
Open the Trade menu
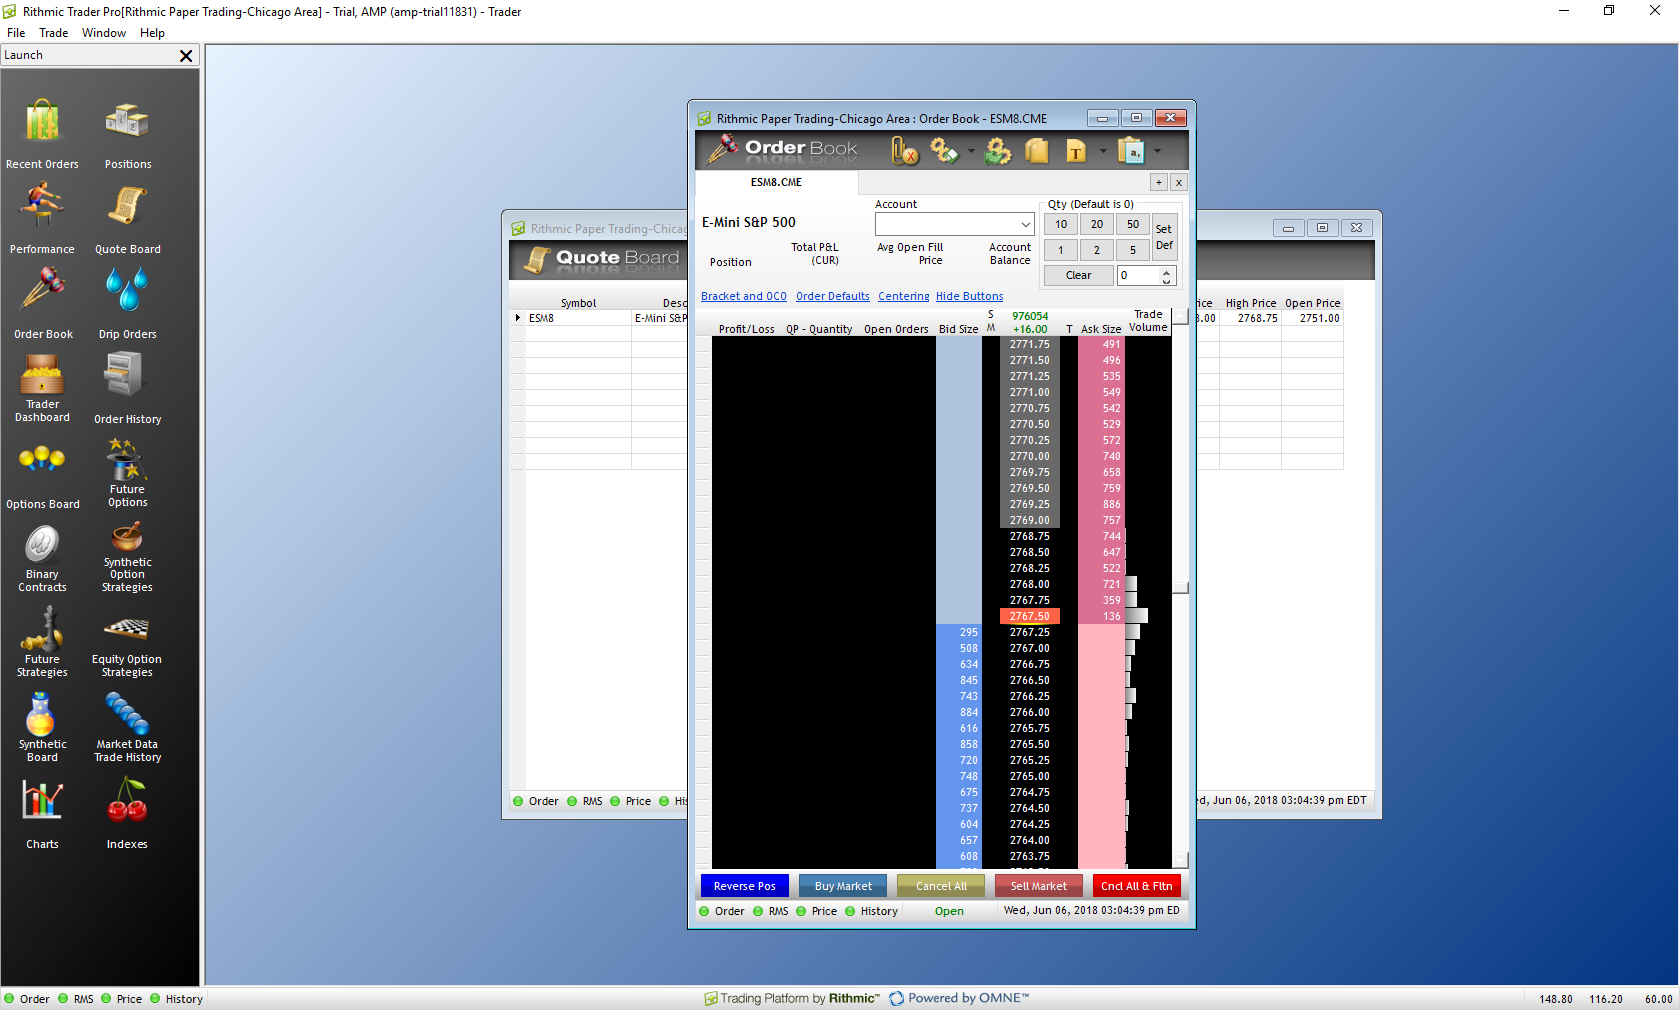54,33
